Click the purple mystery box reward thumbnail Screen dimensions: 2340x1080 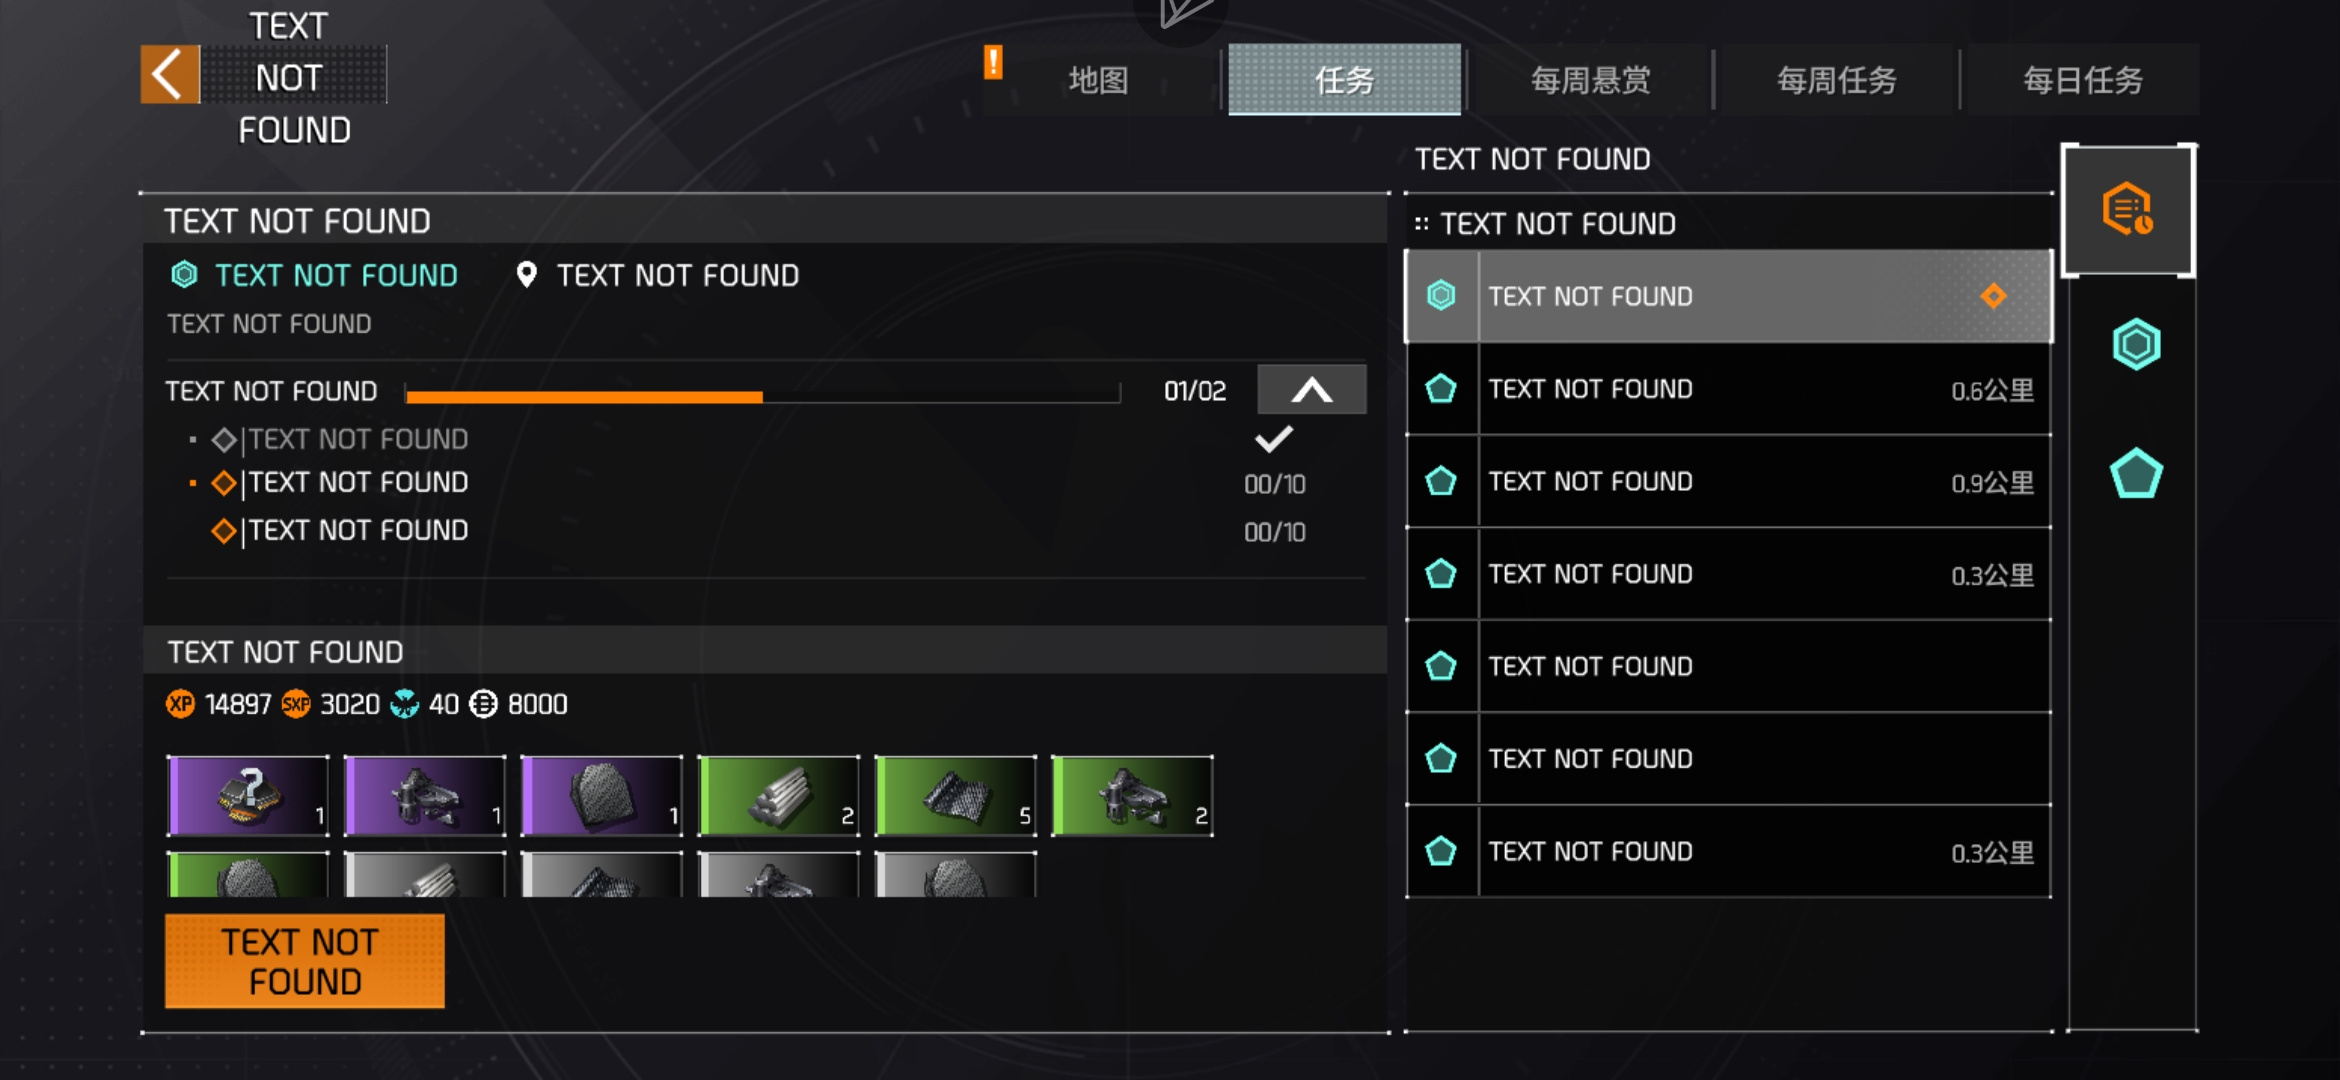pyautogui.click(x=248, y=795)
